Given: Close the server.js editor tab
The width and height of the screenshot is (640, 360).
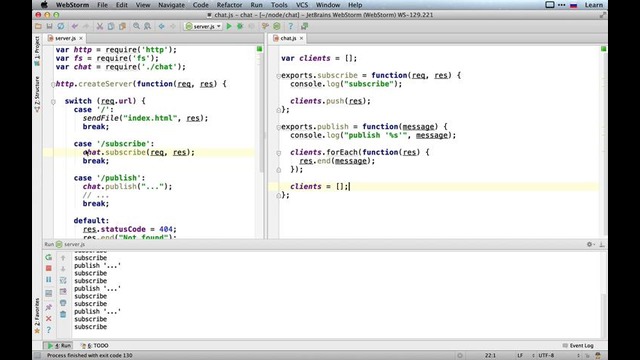Looking at the screenshot, I should (81, 38).
